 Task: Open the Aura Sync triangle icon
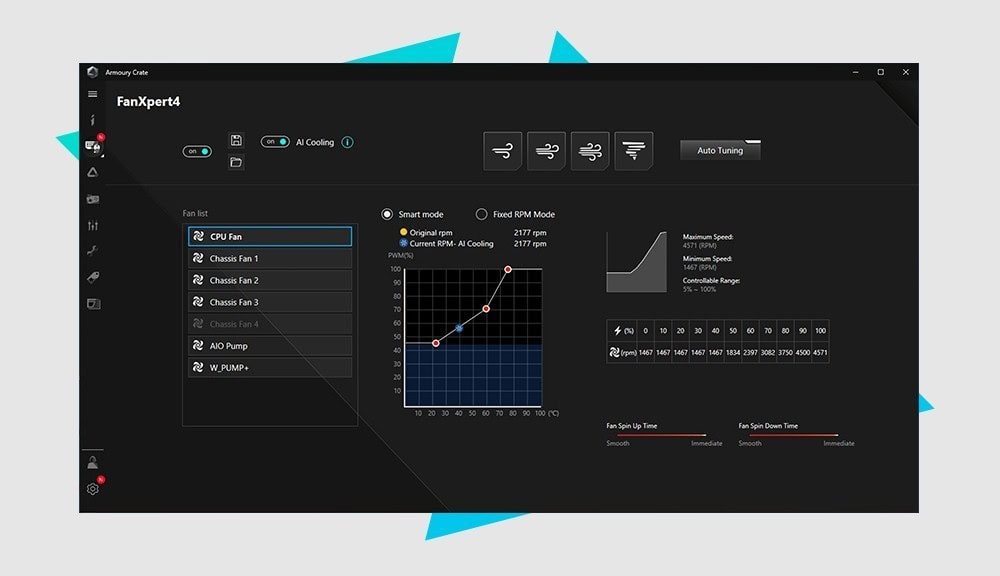pyautogui.click(x=92, y=172)
